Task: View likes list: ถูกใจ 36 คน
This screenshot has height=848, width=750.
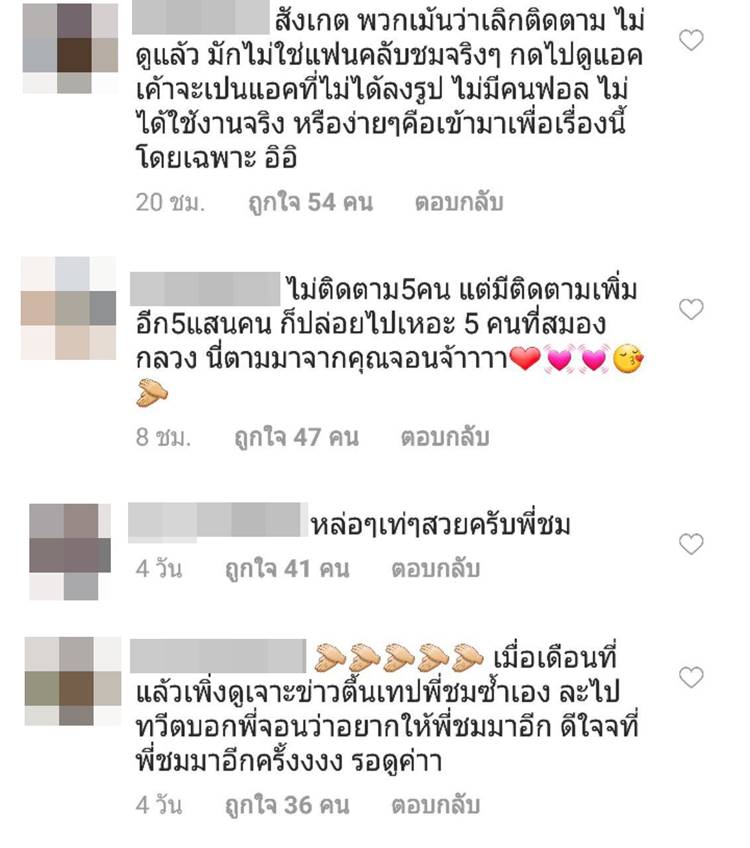Action: click(x=288, y=806)
